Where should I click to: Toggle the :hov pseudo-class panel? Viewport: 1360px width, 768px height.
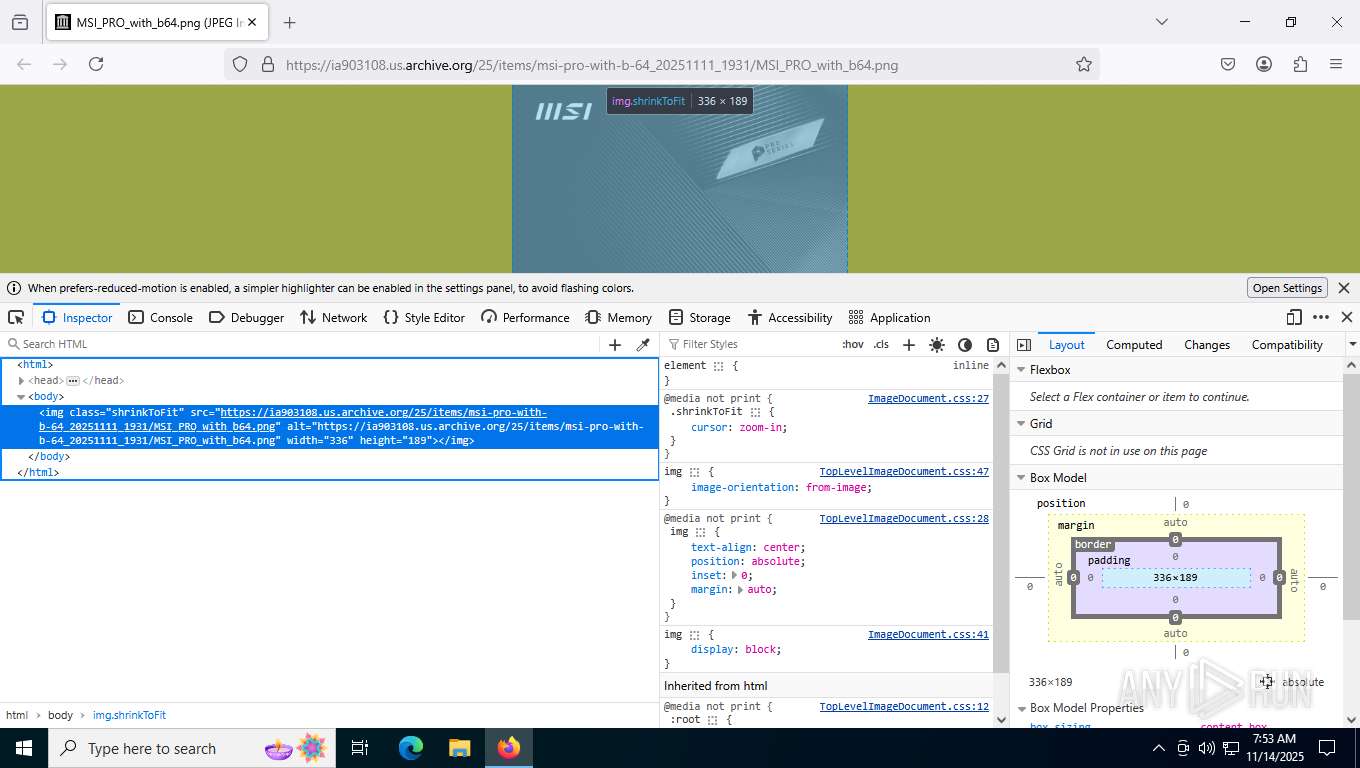tap(852, 344)
